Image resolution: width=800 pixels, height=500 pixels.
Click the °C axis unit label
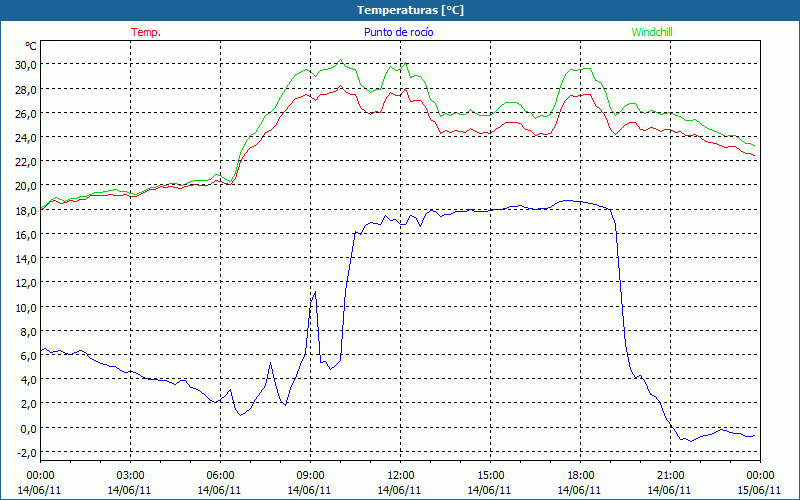pyautogui.click(x=31, y=46)
